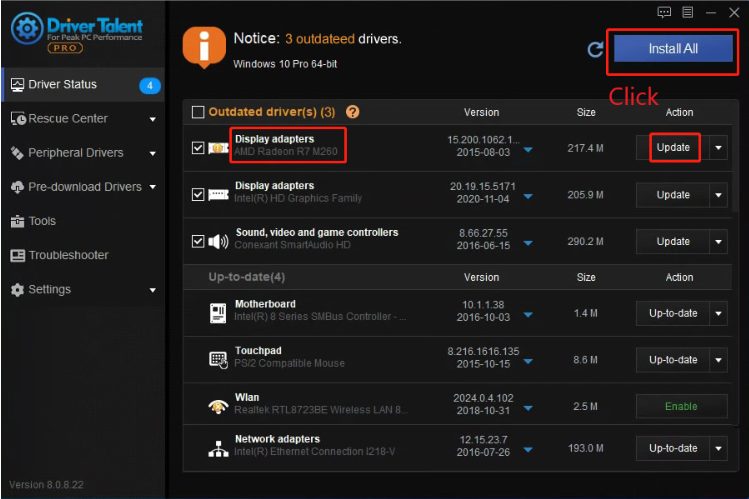Click the Install All button

pyautogui.click(x=673, y=49)
